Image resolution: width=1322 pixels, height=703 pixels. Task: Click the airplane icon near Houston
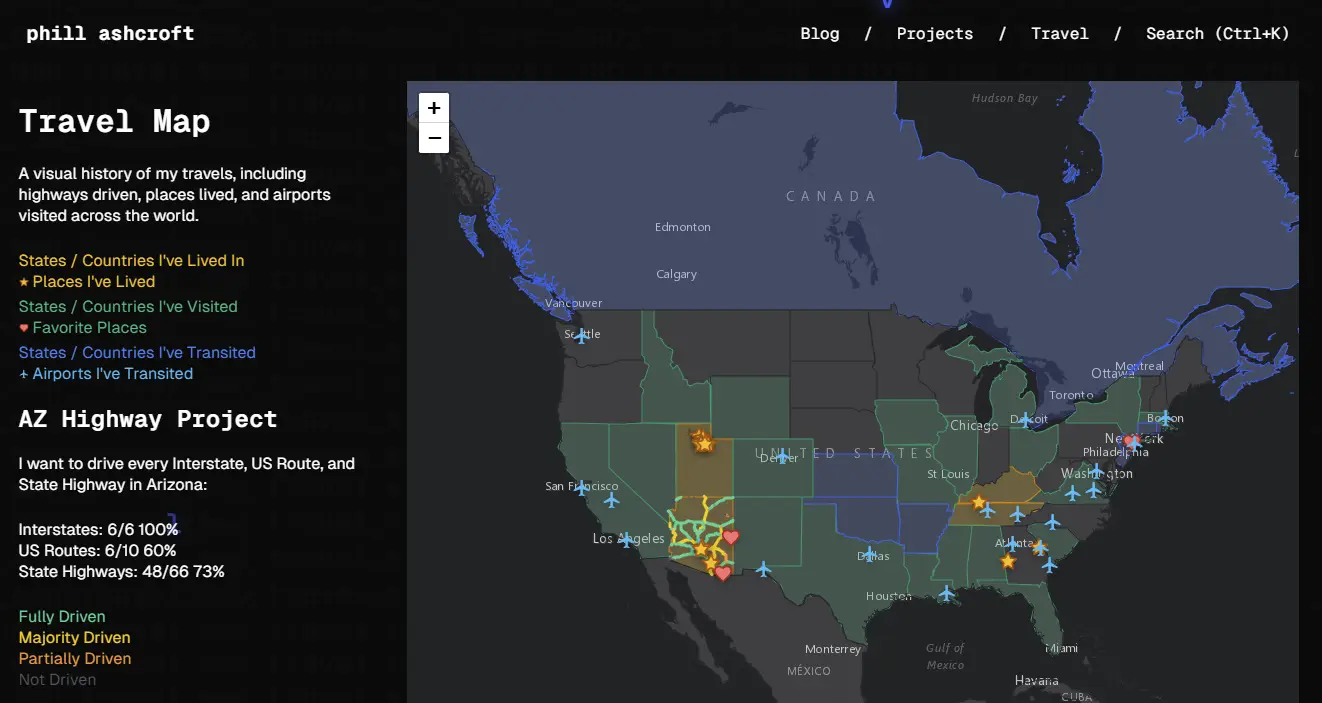[945, 593]
